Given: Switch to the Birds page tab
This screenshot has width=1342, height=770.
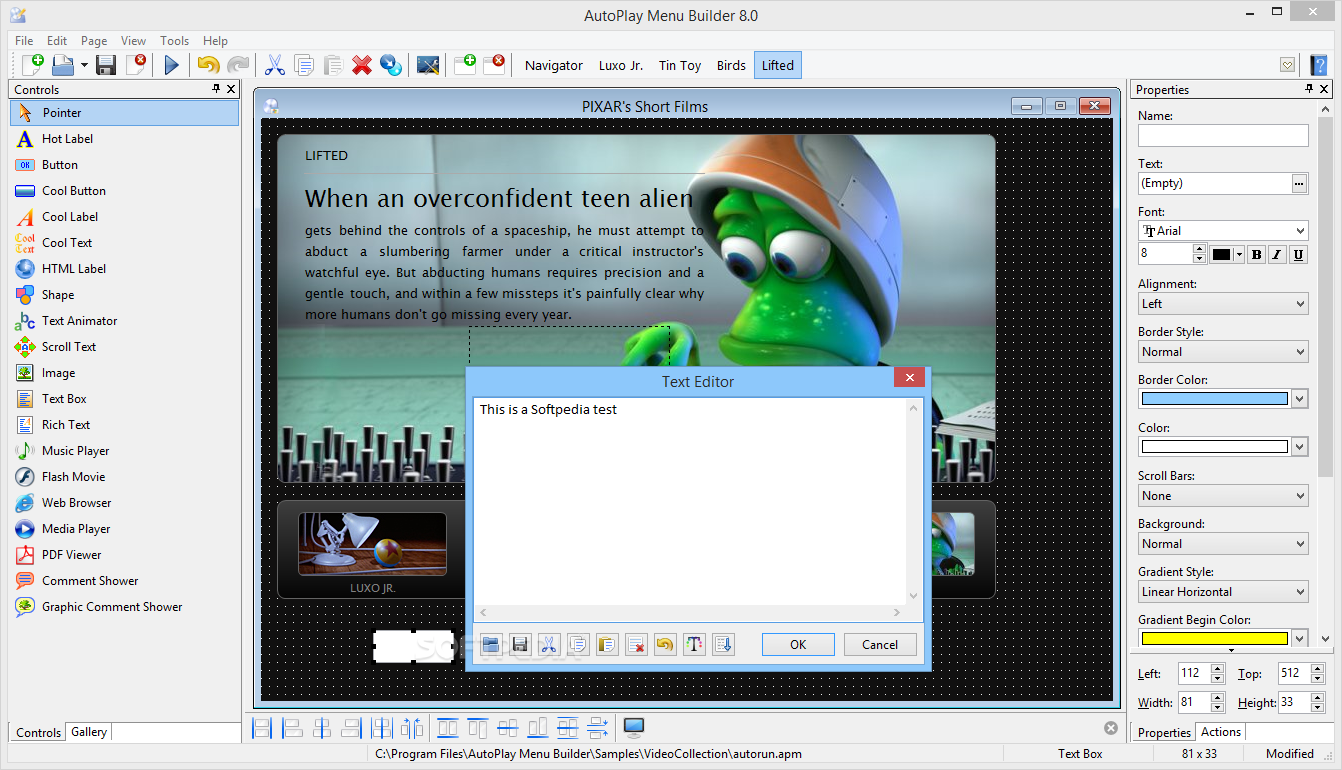Looking at the screenshot, I should 731,65.
